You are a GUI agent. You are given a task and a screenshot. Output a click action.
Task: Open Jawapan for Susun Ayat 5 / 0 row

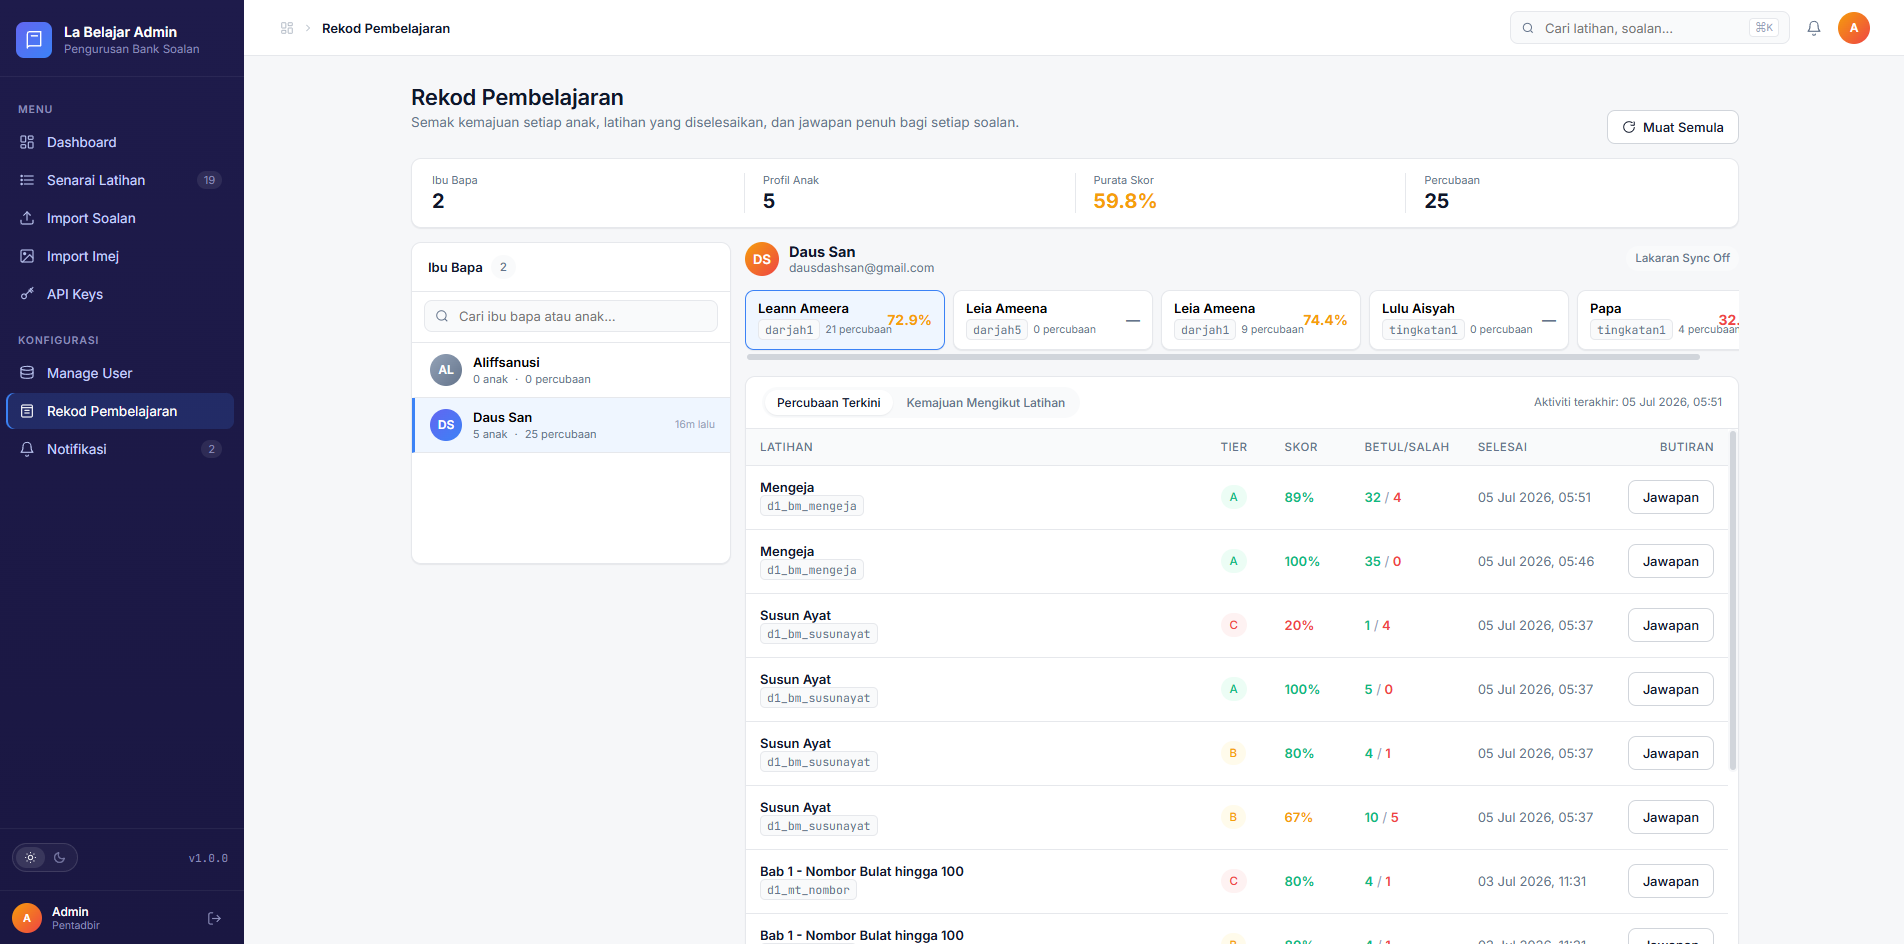(x=1670, y=689)
